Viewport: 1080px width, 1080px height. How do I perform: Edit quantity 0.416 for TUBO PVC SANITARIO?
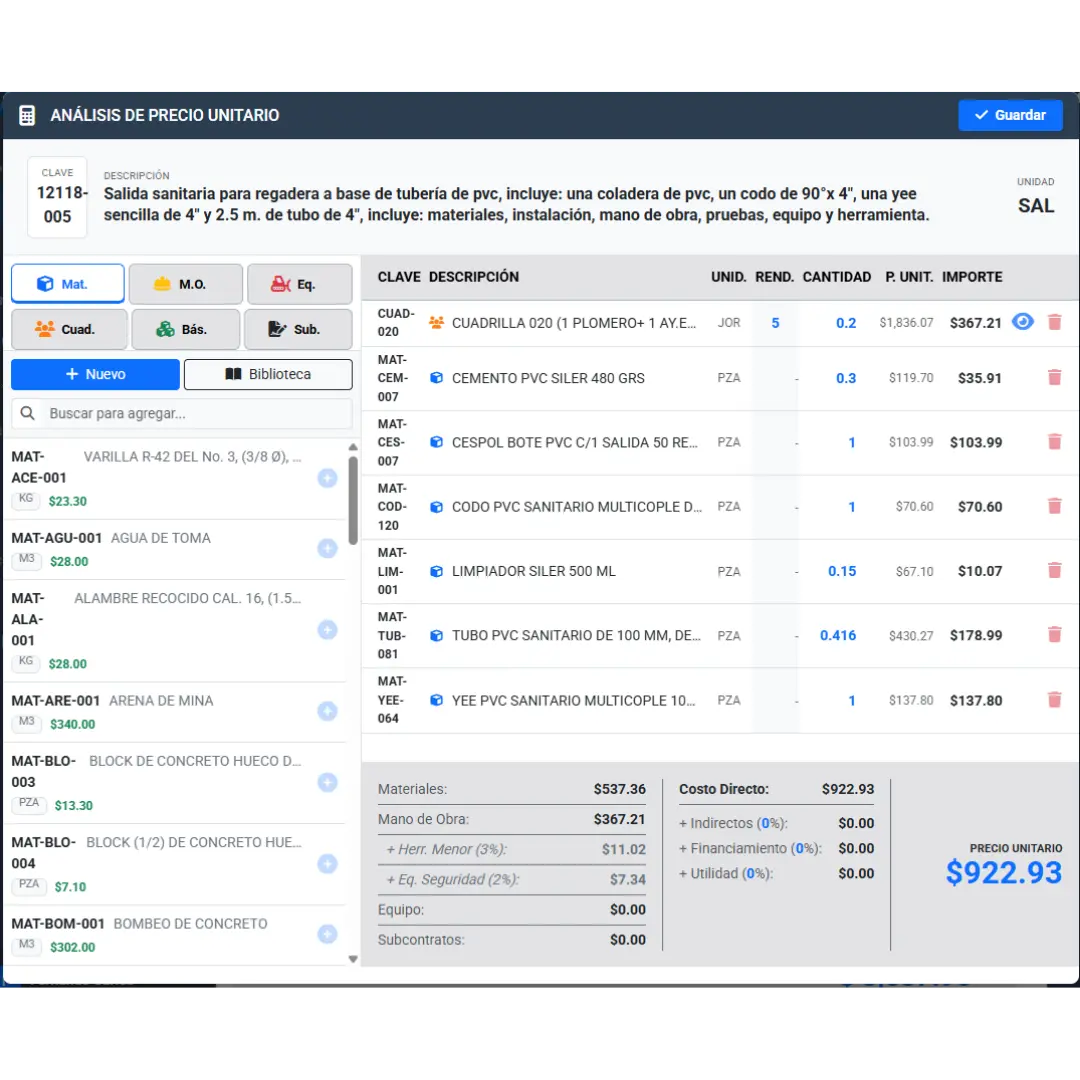click(838, 635)
